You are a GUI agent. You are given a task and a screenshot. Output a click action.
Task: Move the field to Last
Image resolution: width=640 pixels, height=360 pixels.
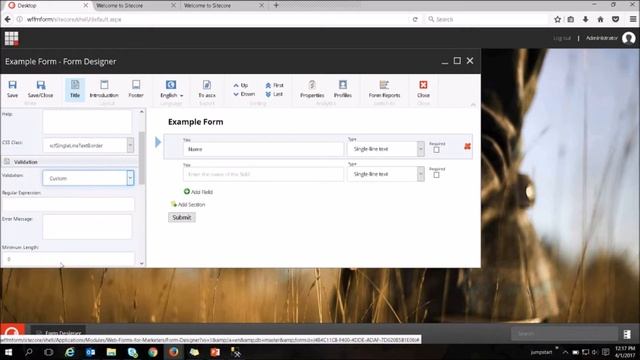274,94
